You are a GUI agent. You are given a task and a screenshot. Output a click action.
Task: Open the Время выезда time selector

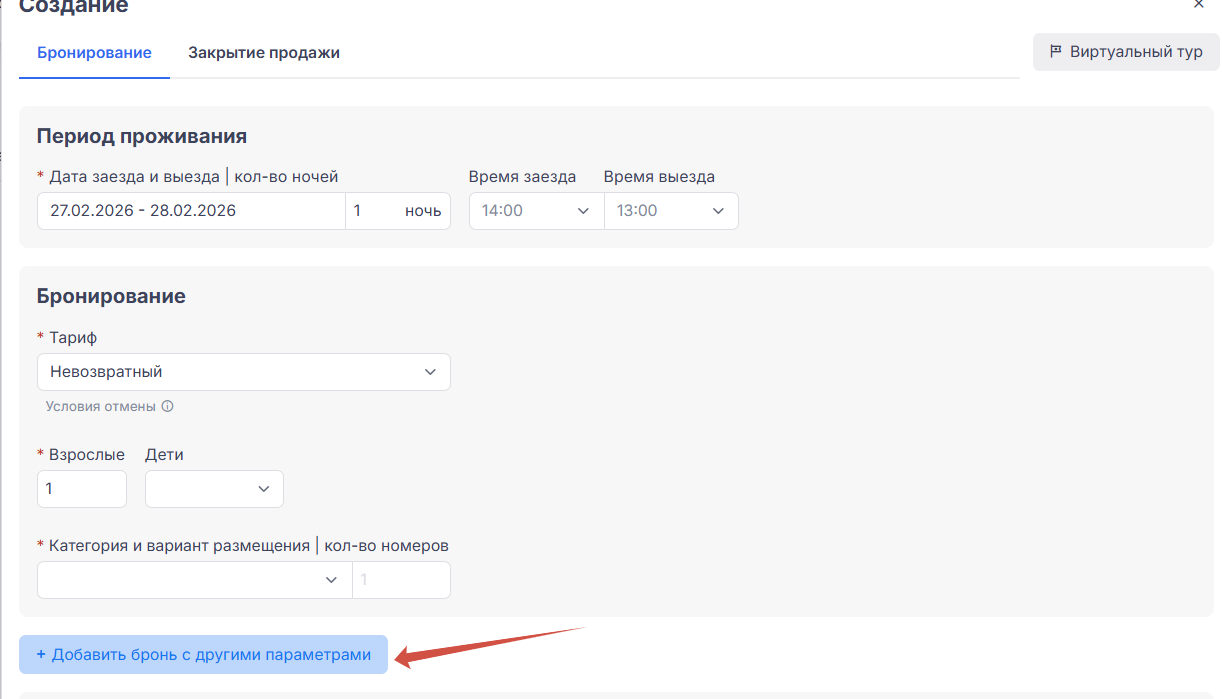(670, 211)
